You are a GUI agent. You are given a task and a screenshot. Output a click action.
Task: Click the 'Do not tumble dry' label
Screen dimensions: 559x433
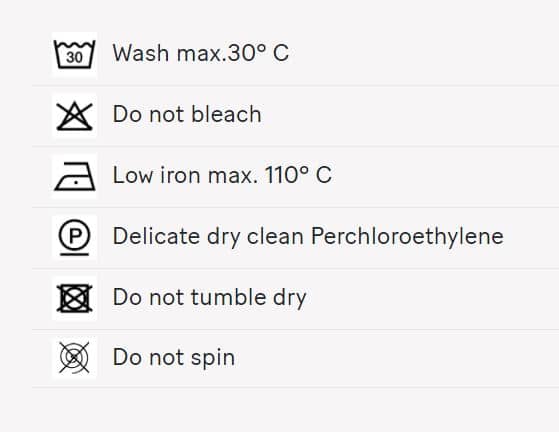point(209,297)
